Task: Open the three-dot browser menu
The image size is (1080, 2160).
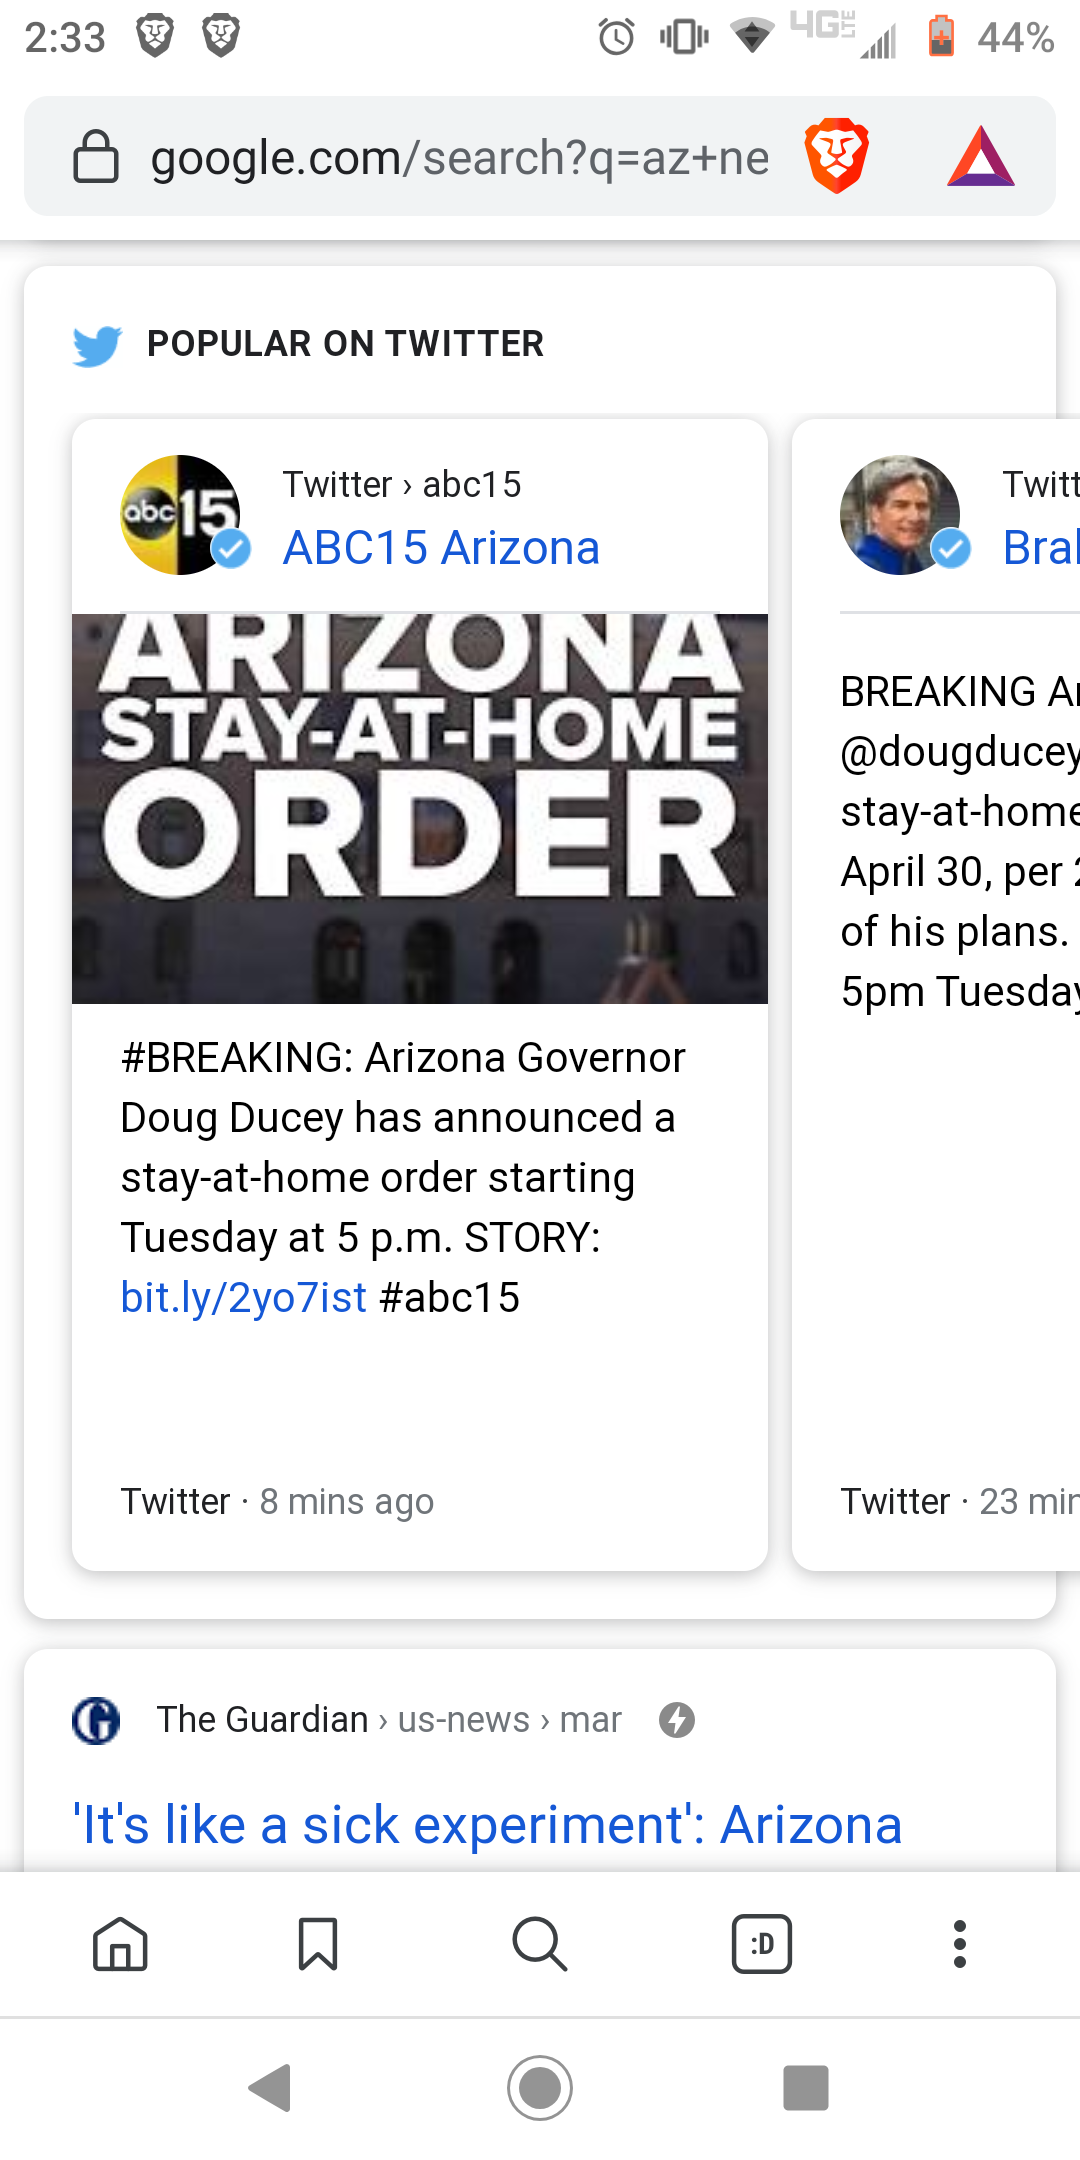Action: pos(960,1944)
